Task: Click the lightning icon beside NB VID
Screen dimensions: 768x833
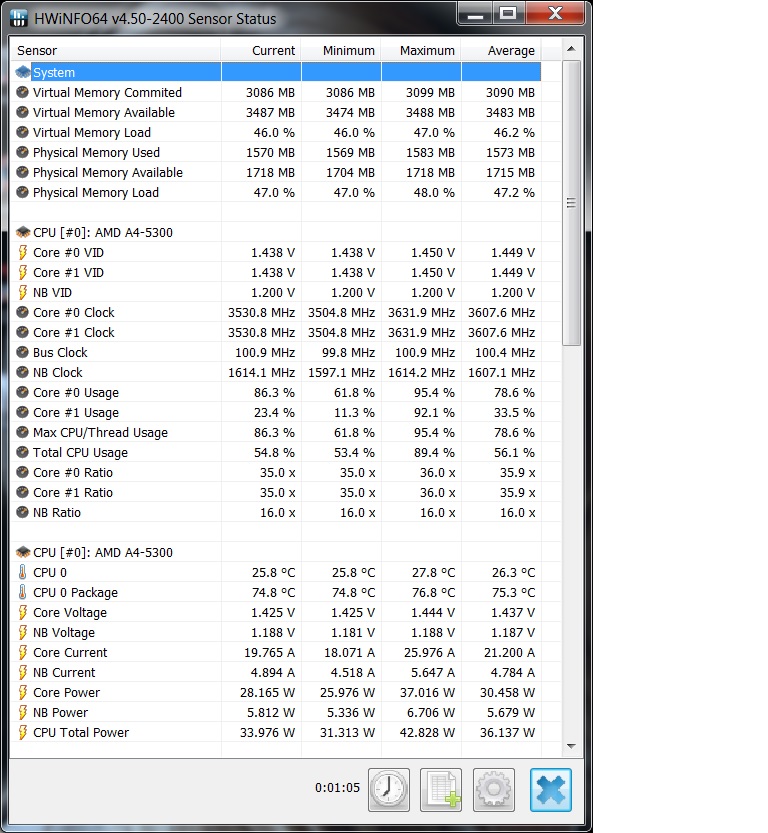Action: [x=22, y=292]
